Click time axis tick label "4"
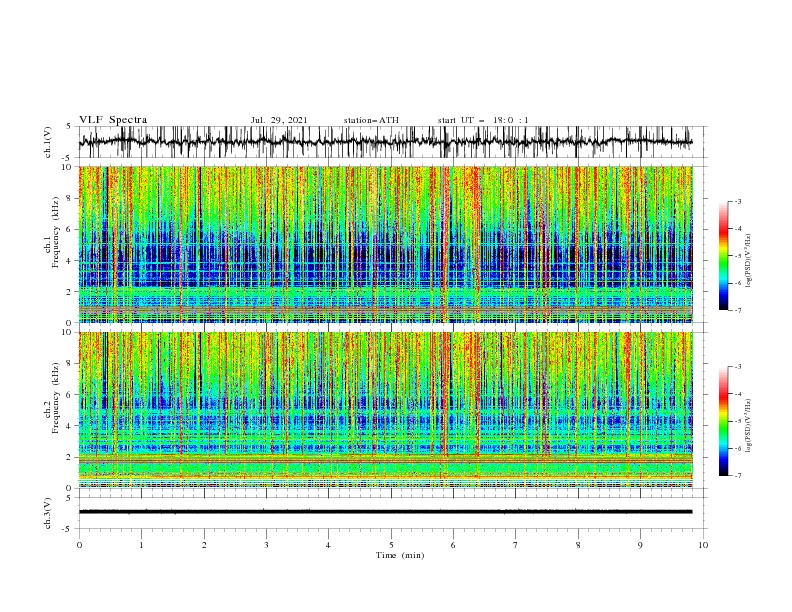The height and width of the screenshot is (612, 792). pyautogui.click(x=328, y=545)
